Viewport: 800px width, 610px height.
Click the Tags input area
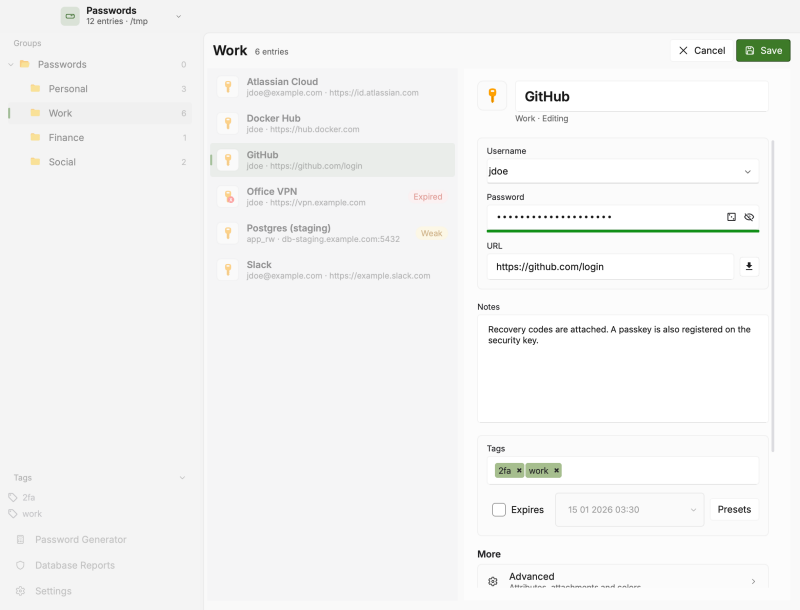[622, 470]
